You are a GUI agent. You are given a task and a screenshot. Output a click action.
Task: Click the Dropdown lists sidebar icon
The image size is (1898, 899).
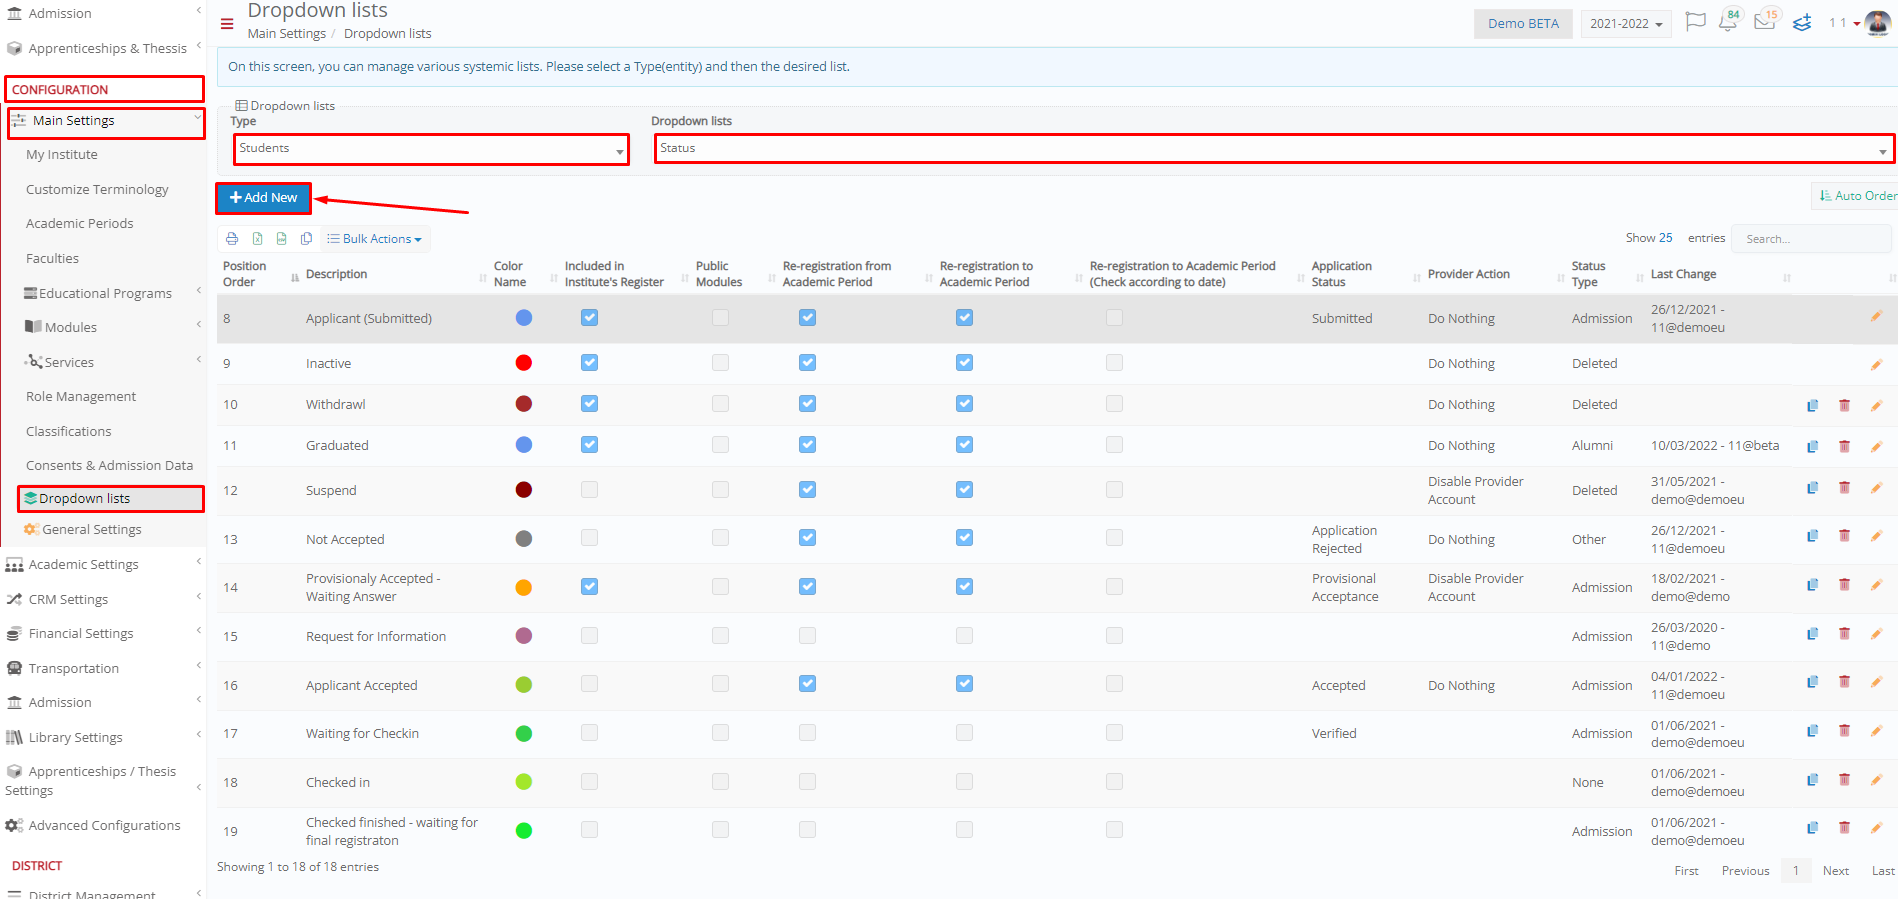click(31, 498)
